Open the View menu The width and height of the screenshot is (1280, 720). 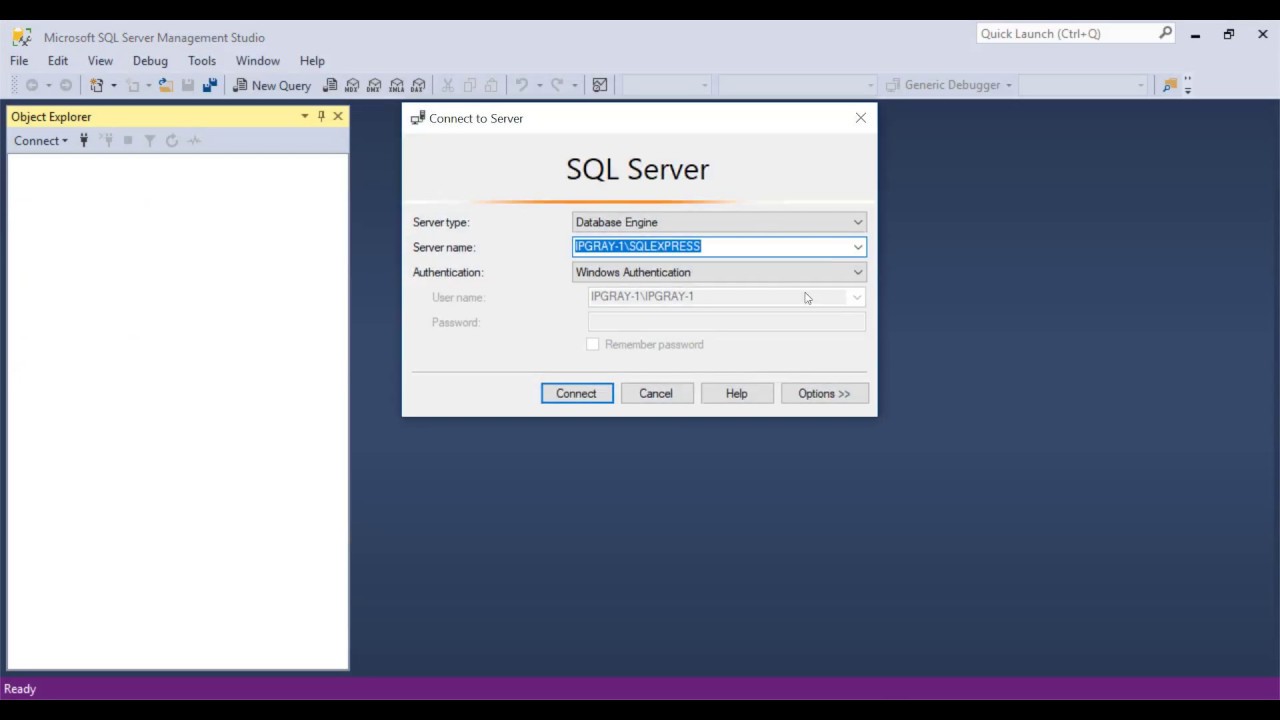[x=100, y=61]
